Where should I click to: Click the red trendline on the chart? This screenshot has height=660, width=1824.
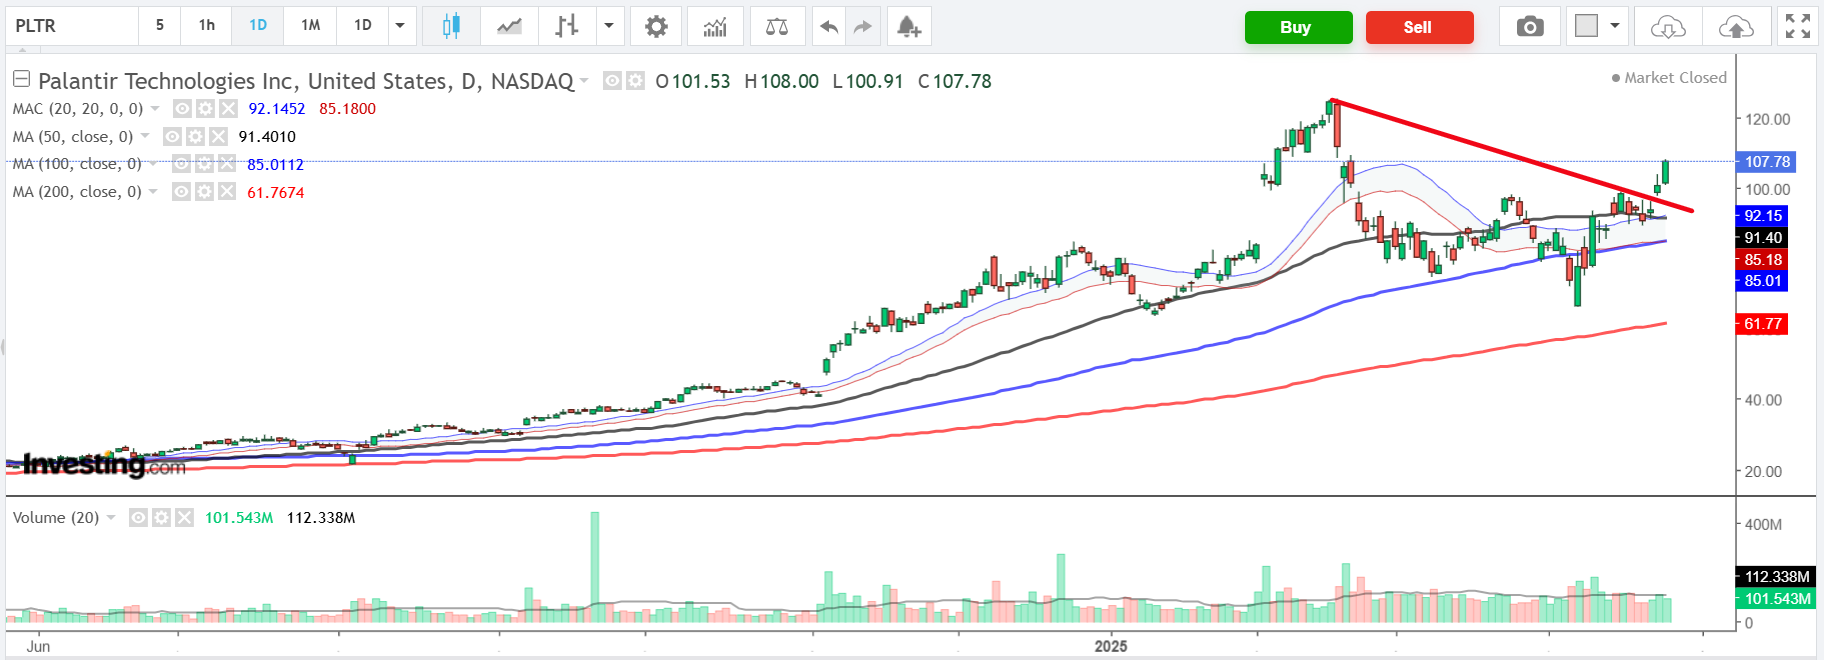1510,155
